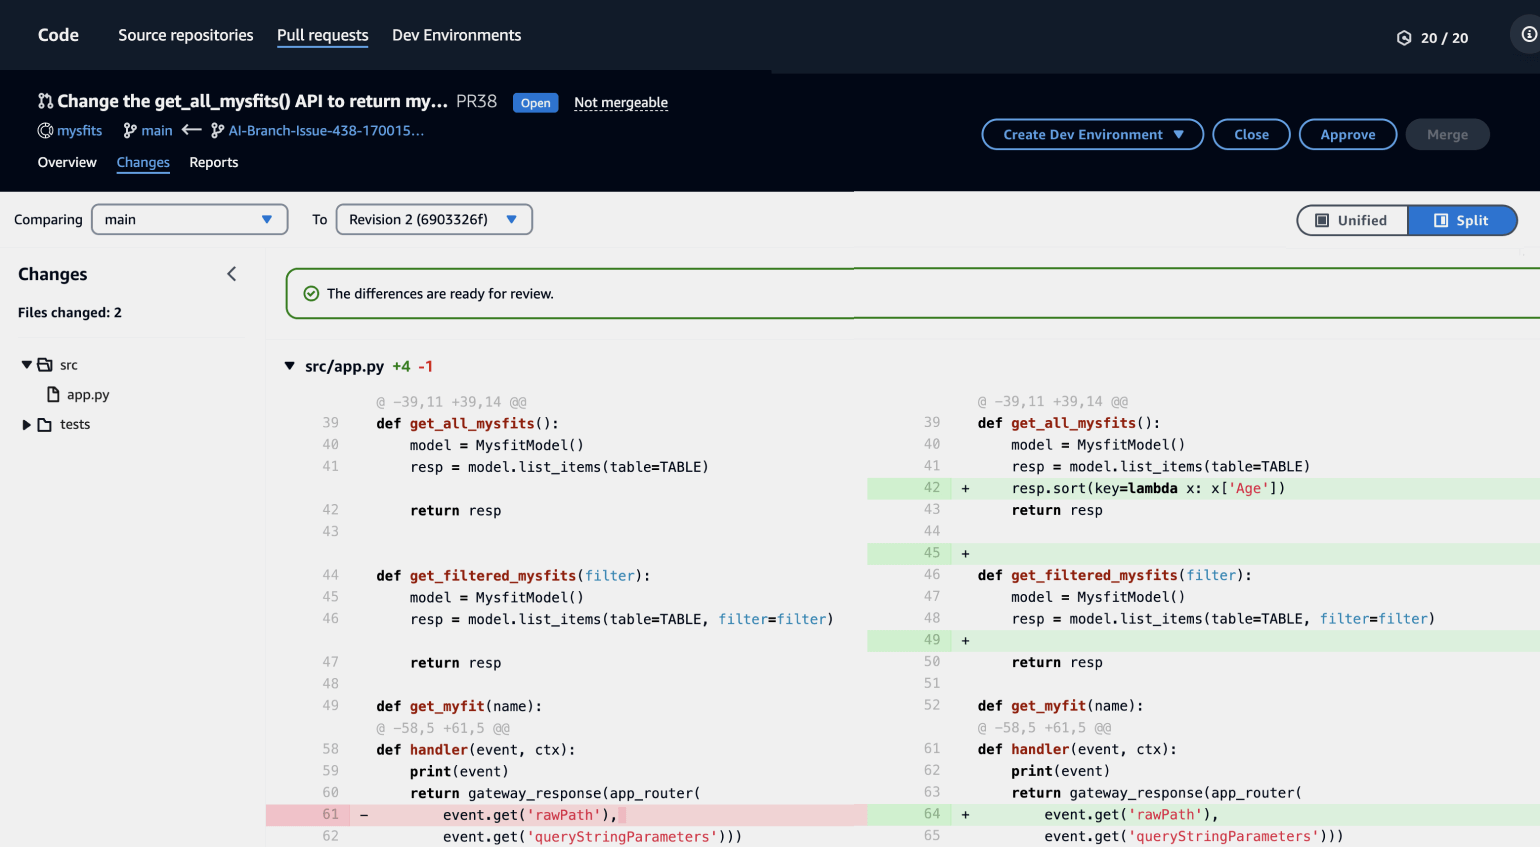
Task: Switch to Split diff view
Action: [x=1462, y=220]
